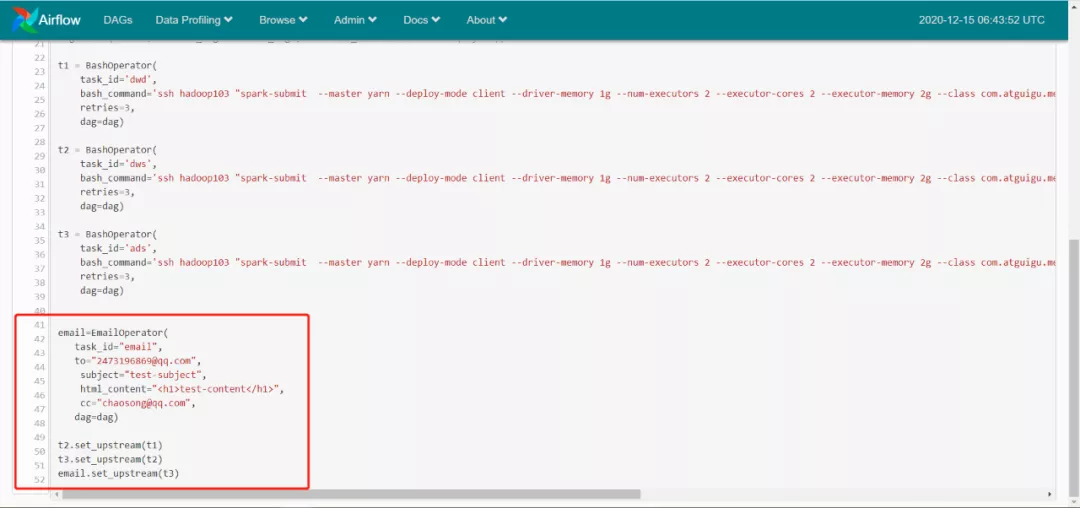This screenshot has width=1080, height=508.
Task: Expand the Admin menu
Action: (x=355, y=20)
